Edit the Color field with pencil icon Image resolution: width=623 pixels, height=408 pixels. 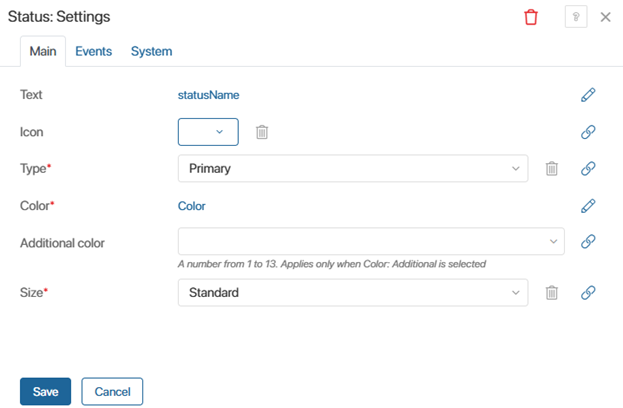(588, 206)
